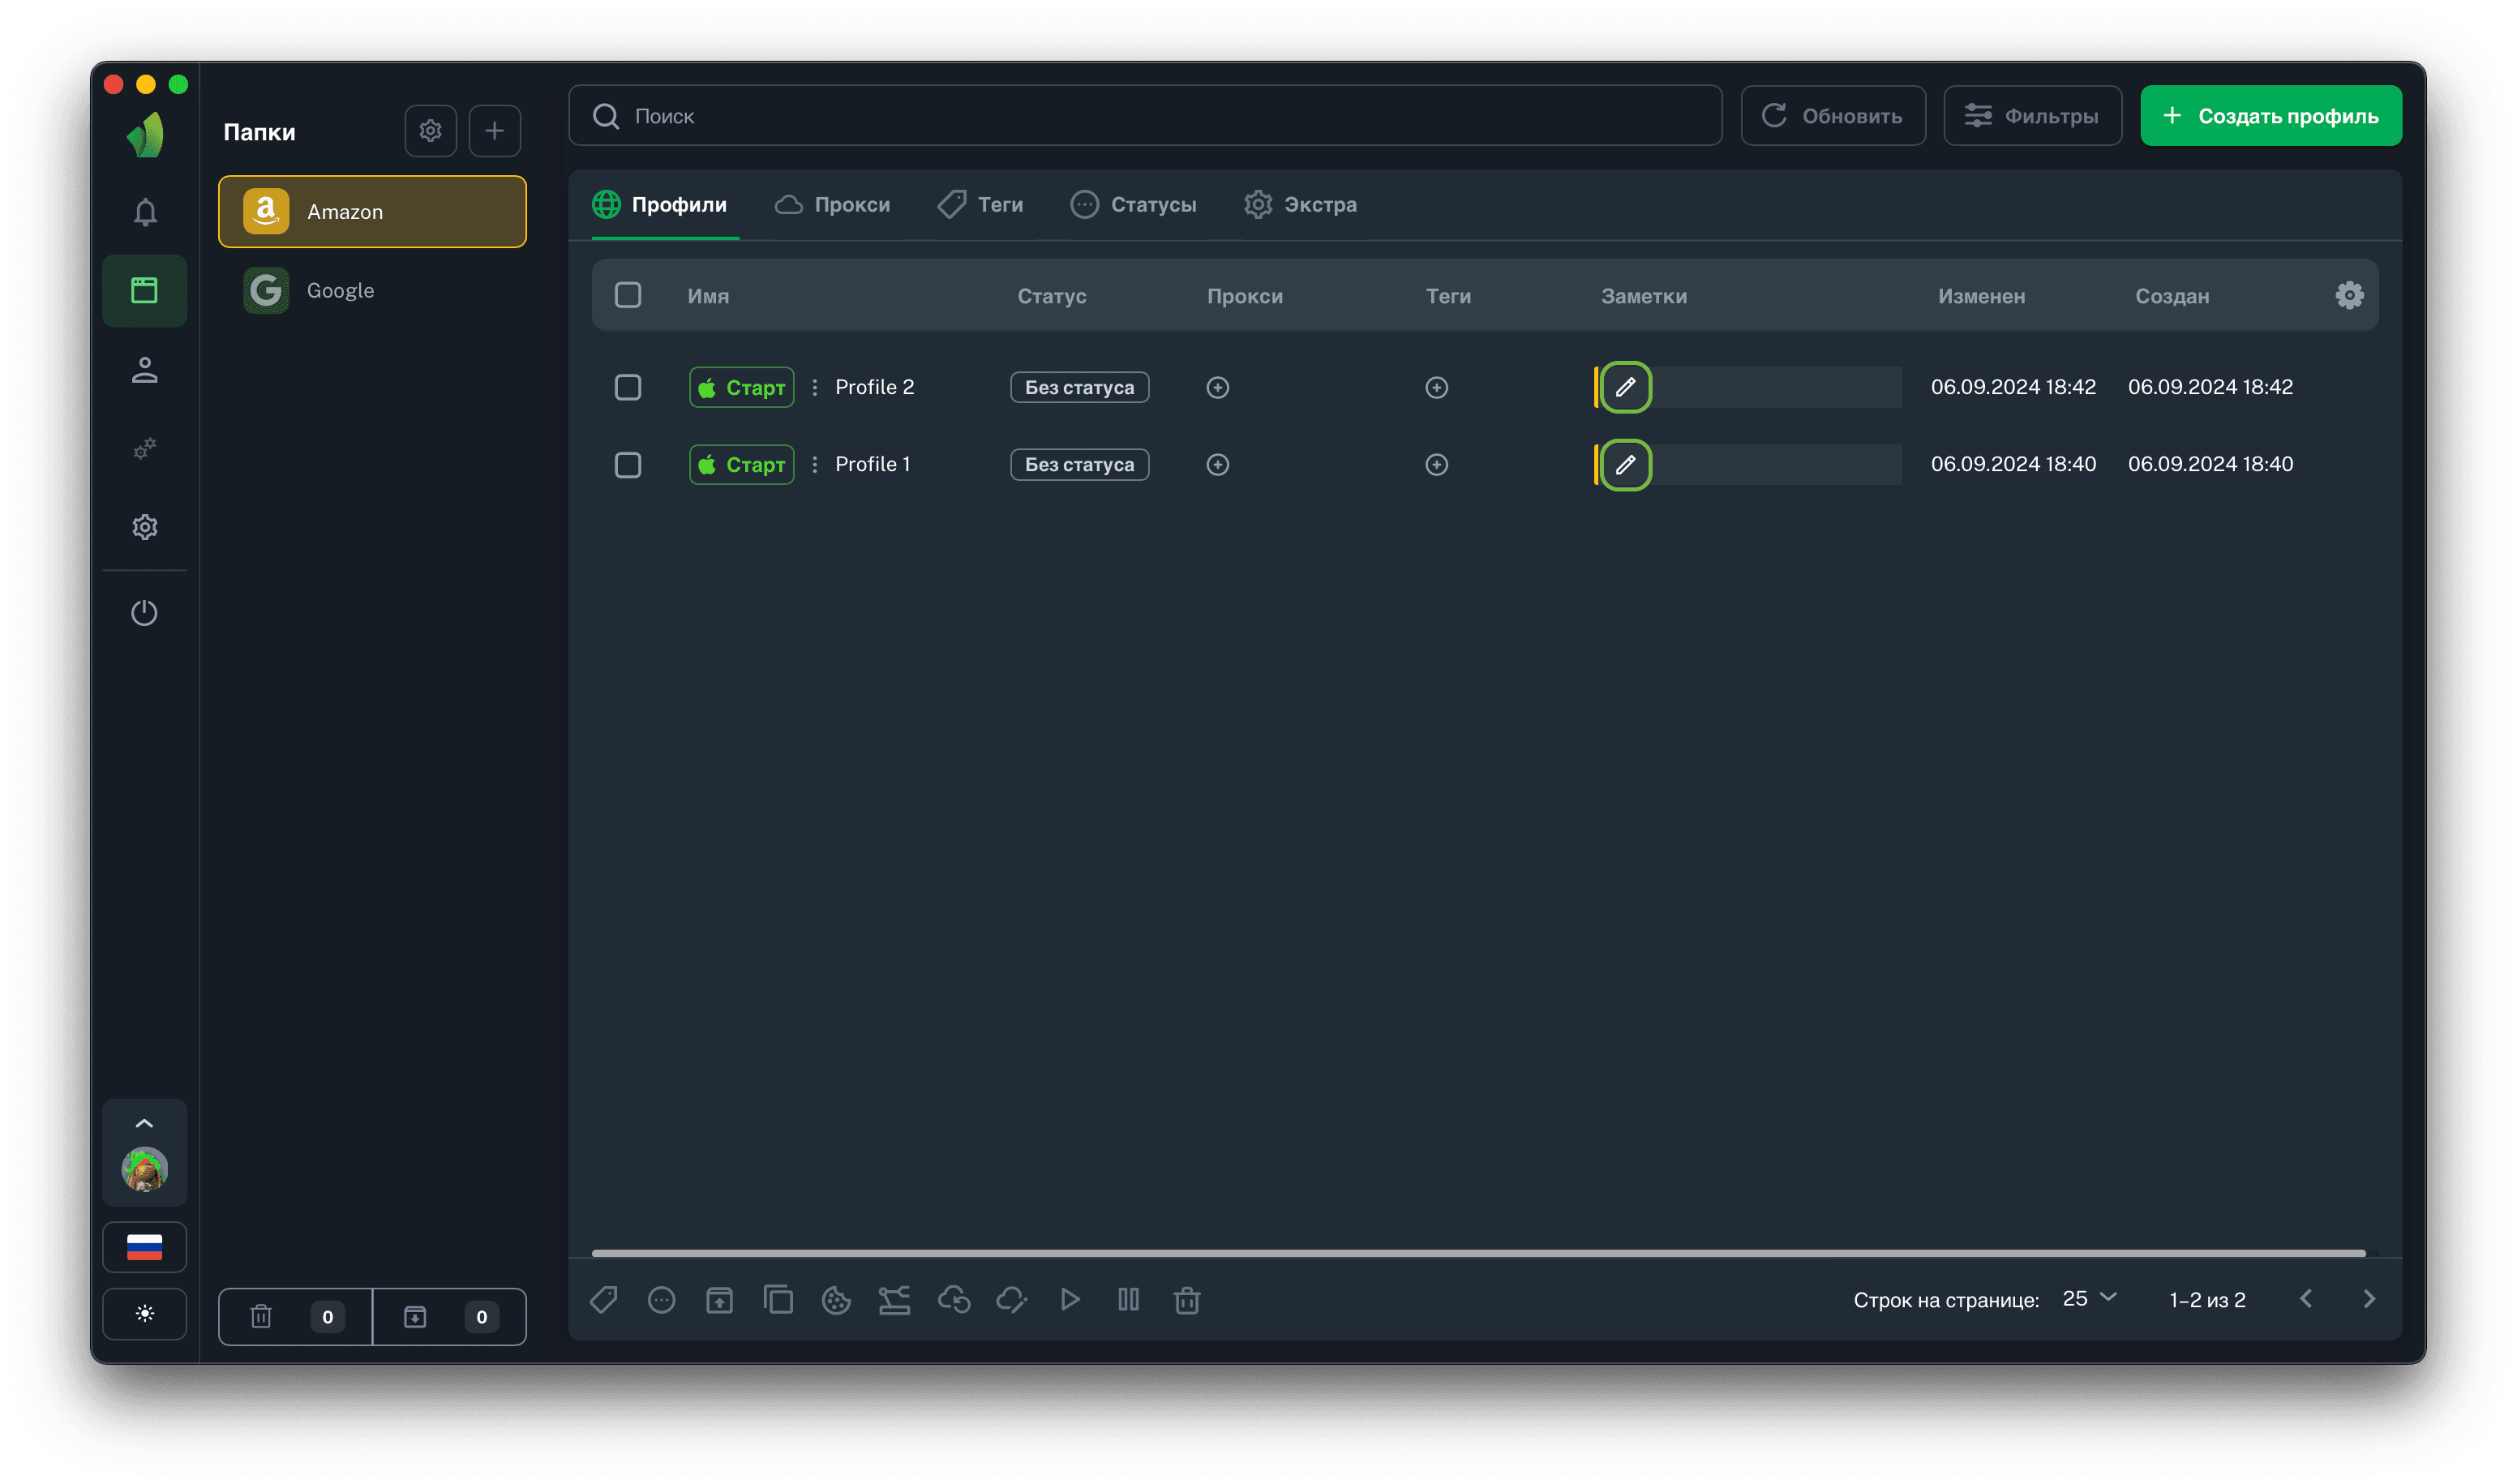Switch to the Статусы tab
This screenshot has width=2517, height=1484.
pos(1133,205)
